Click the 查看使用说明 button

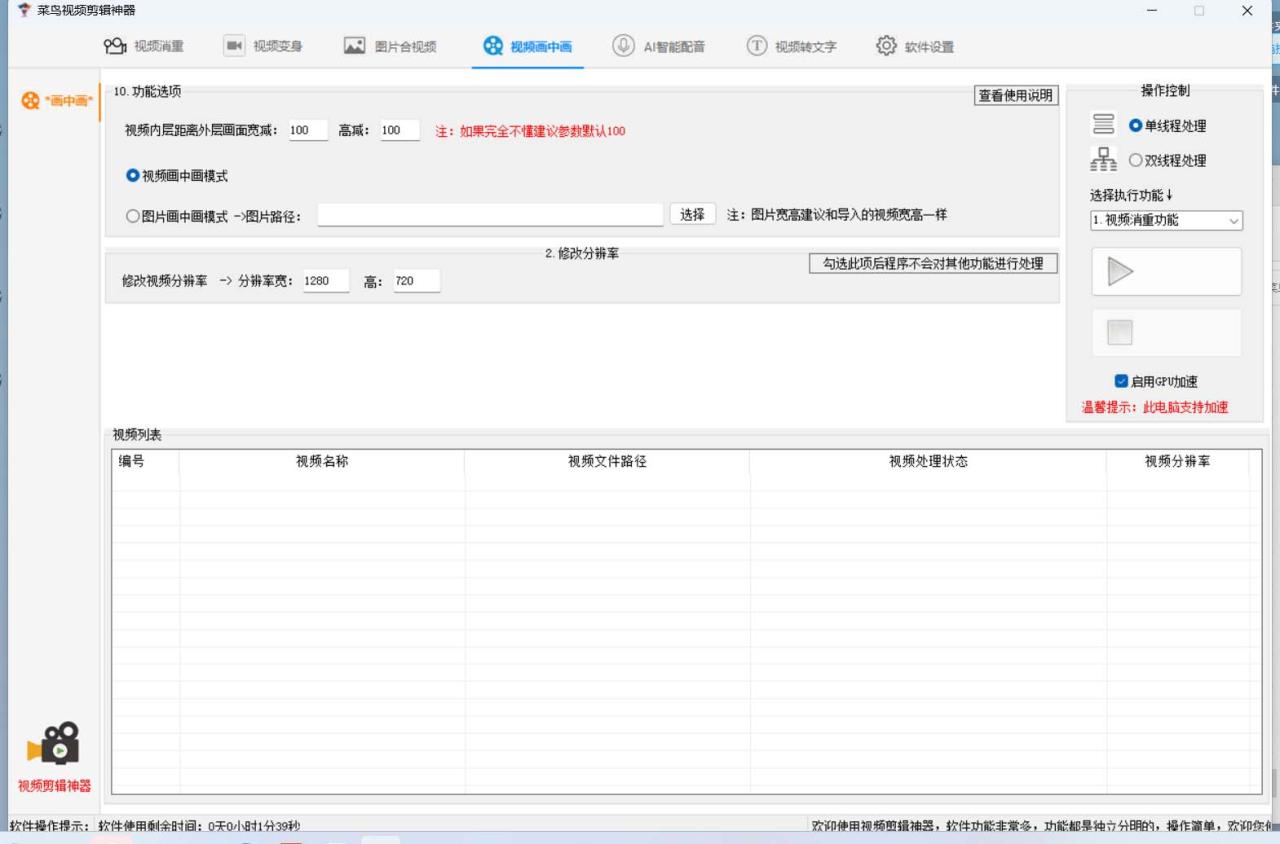click(x=1015, y=95)
